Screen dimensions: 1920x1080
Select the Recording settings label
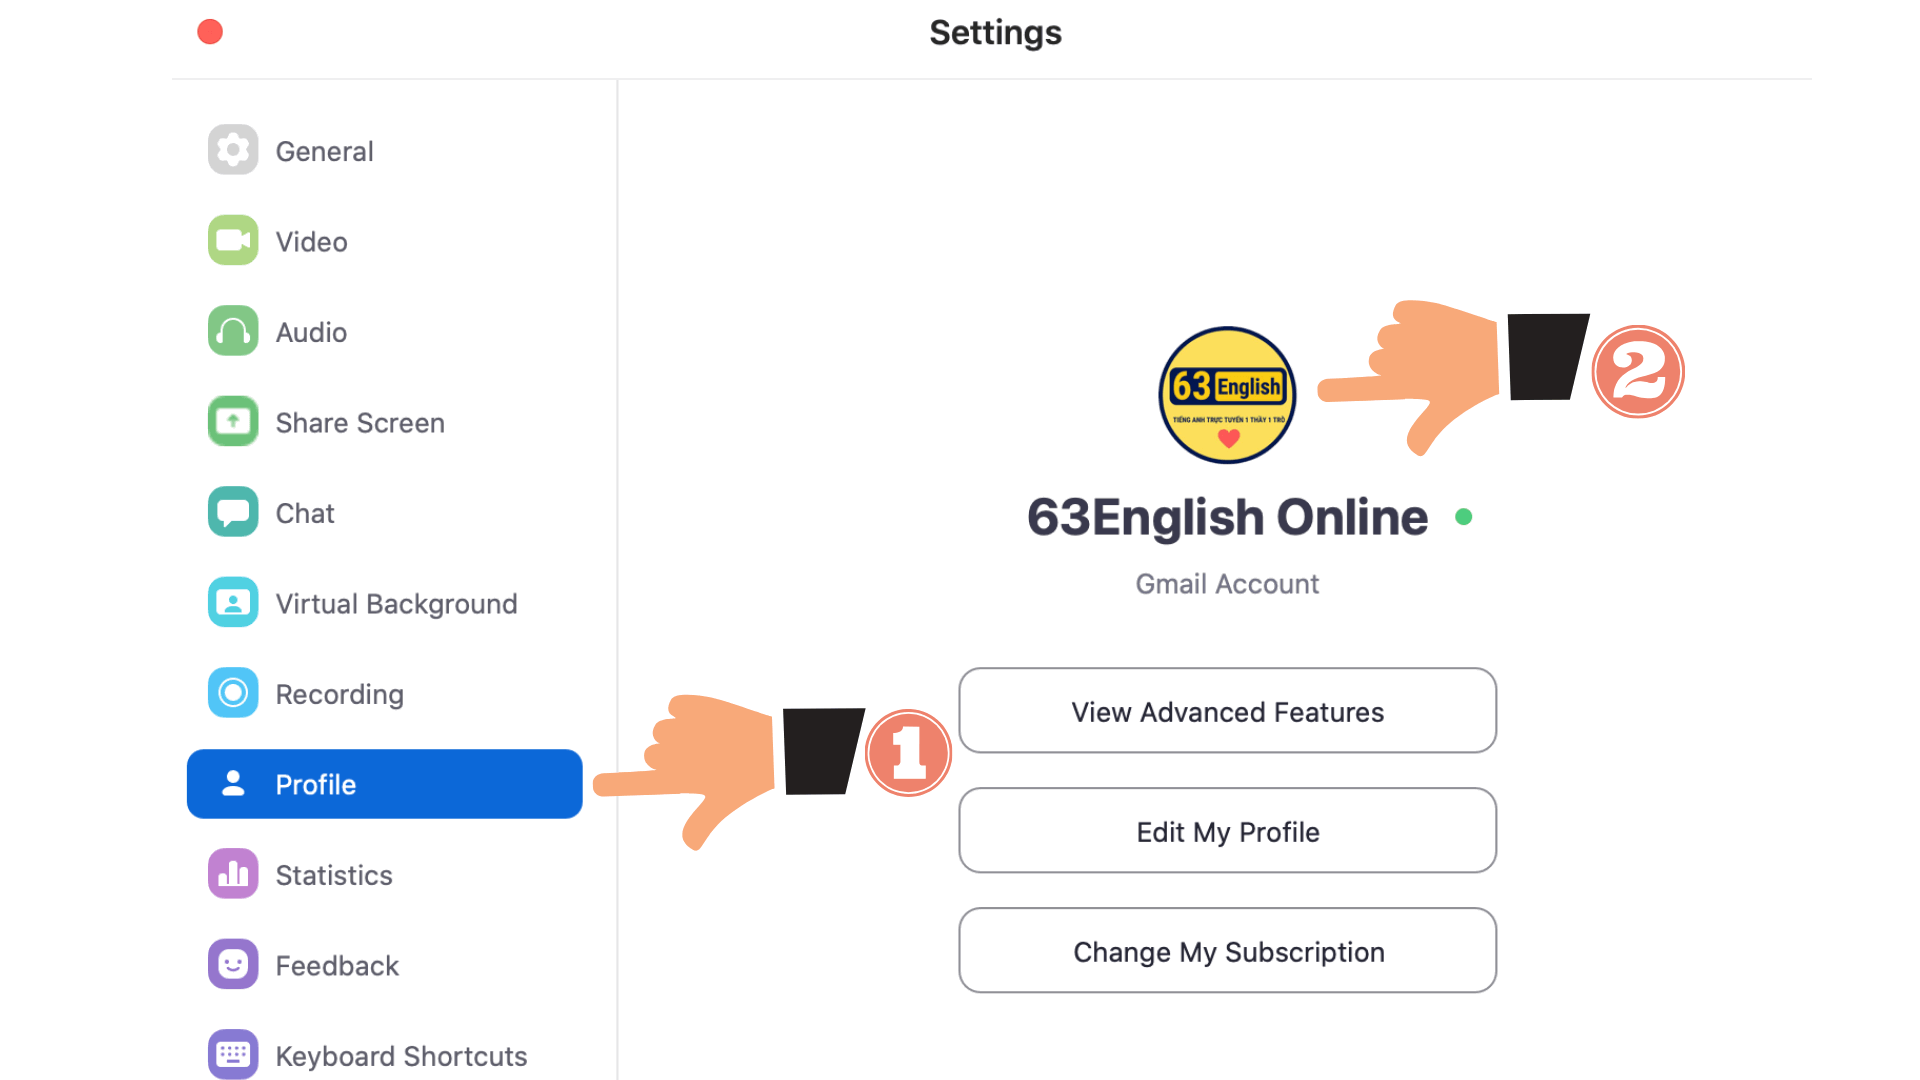click(340, 694)
